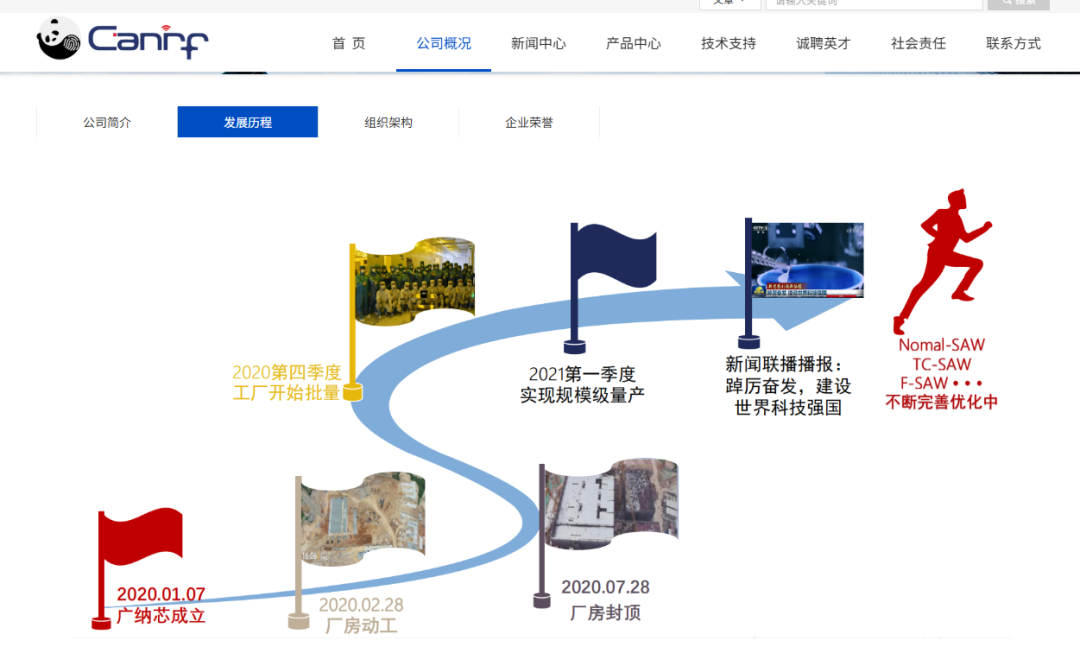Click the news broadcast wafer image
Viewport: 1080px width, 647px height.
pos(807,260)
